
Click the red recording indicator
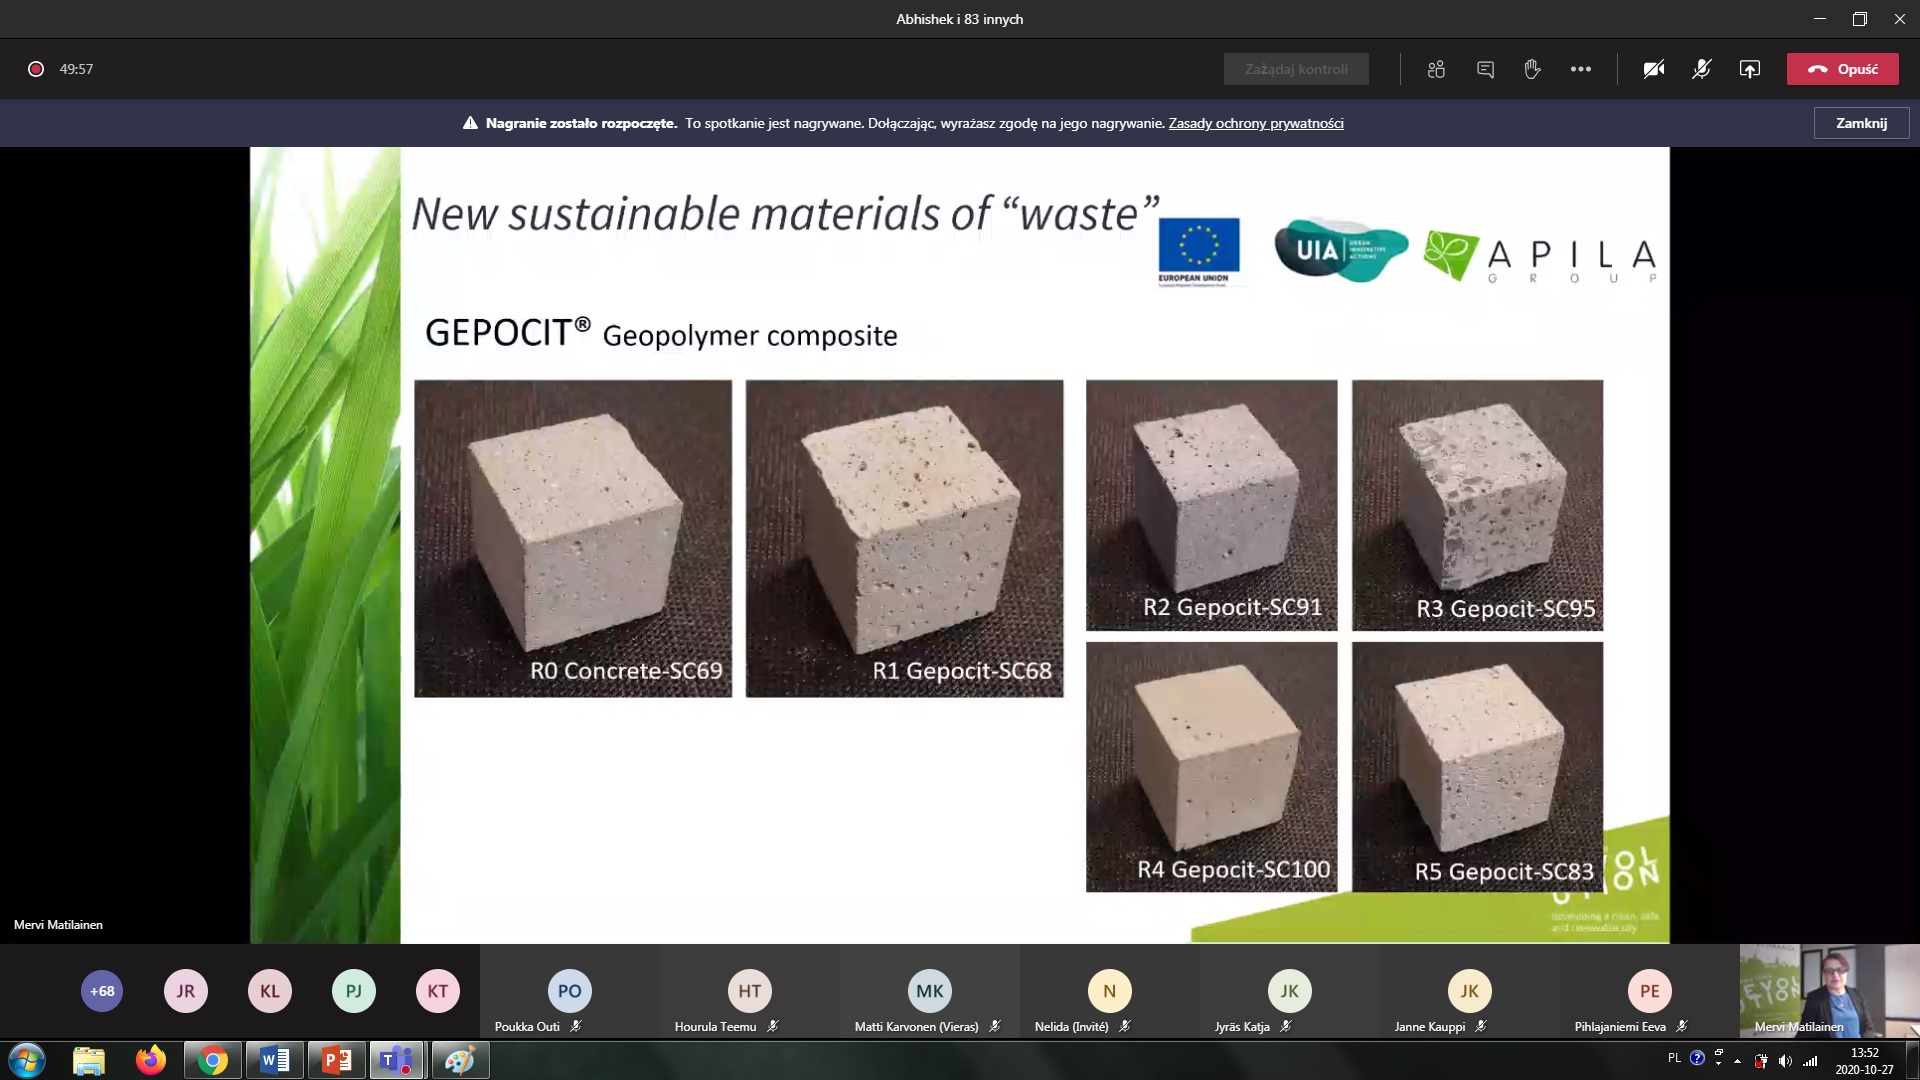(36, 69)
